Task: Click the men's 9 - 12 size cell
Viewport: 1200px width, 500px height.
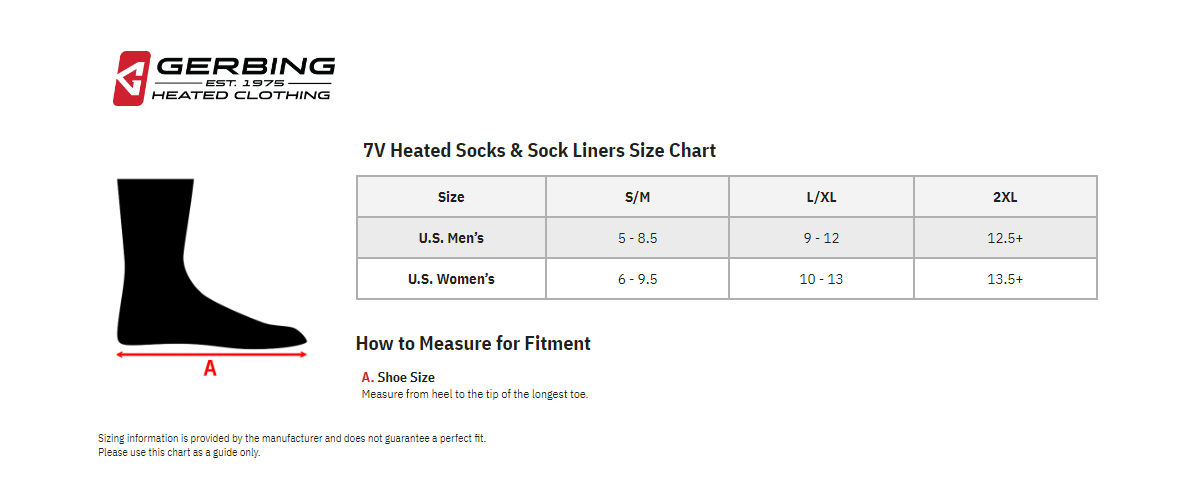Action: coord(821,238)
